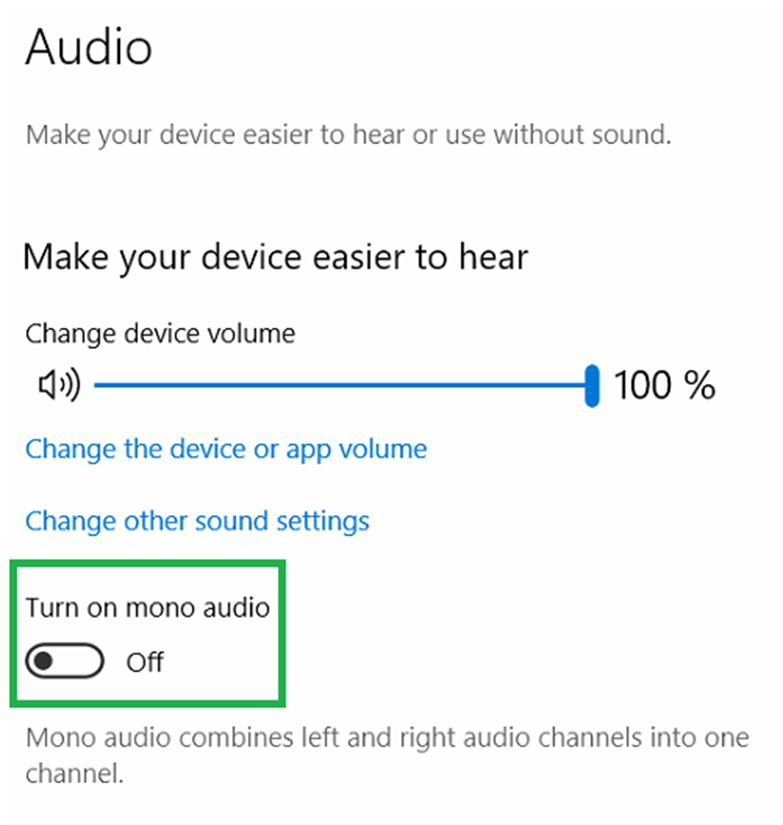This screenshot has width=783, height=825.
Task: Click the middle of the volume slider track
Action: pyautogui.click(x=340, y=385)
